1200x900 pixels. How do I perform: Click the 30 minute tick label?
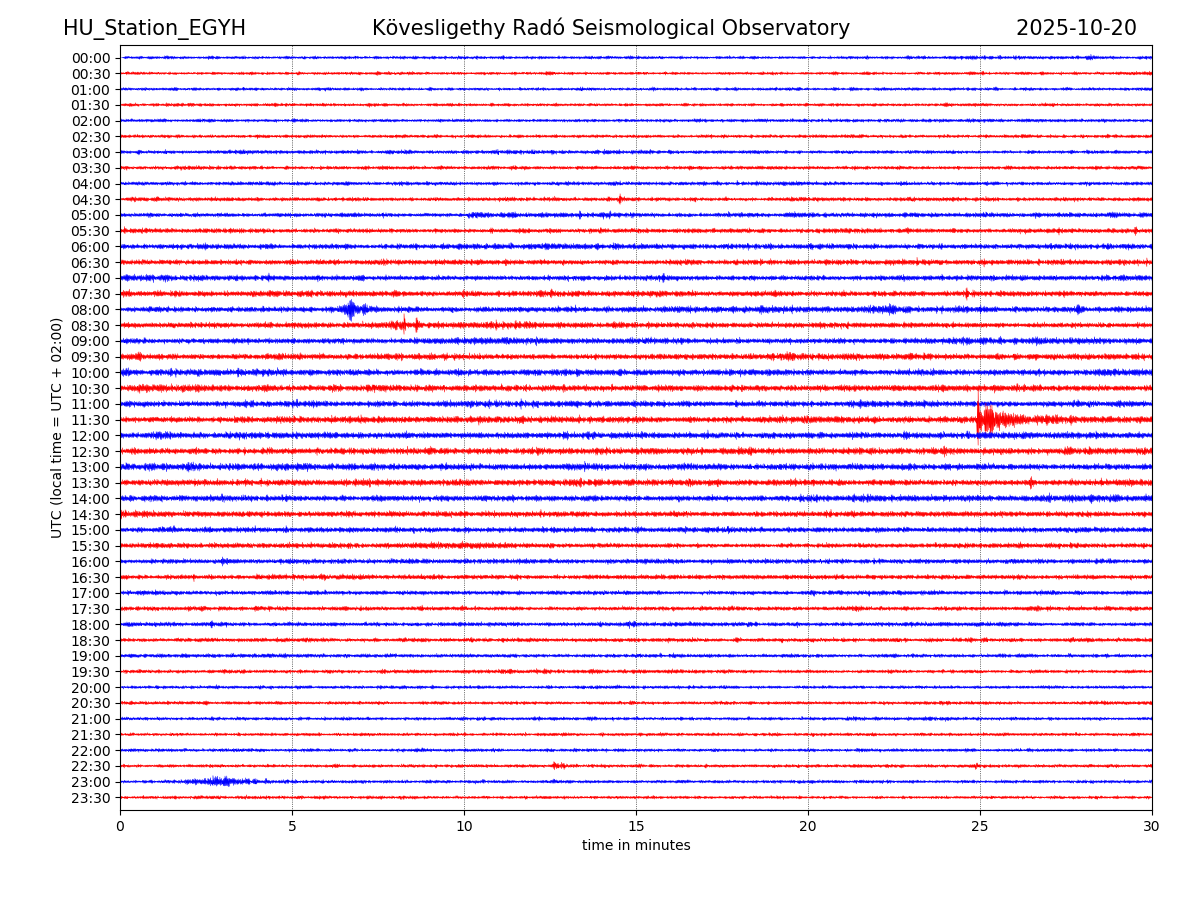[x=1151, y=826]
